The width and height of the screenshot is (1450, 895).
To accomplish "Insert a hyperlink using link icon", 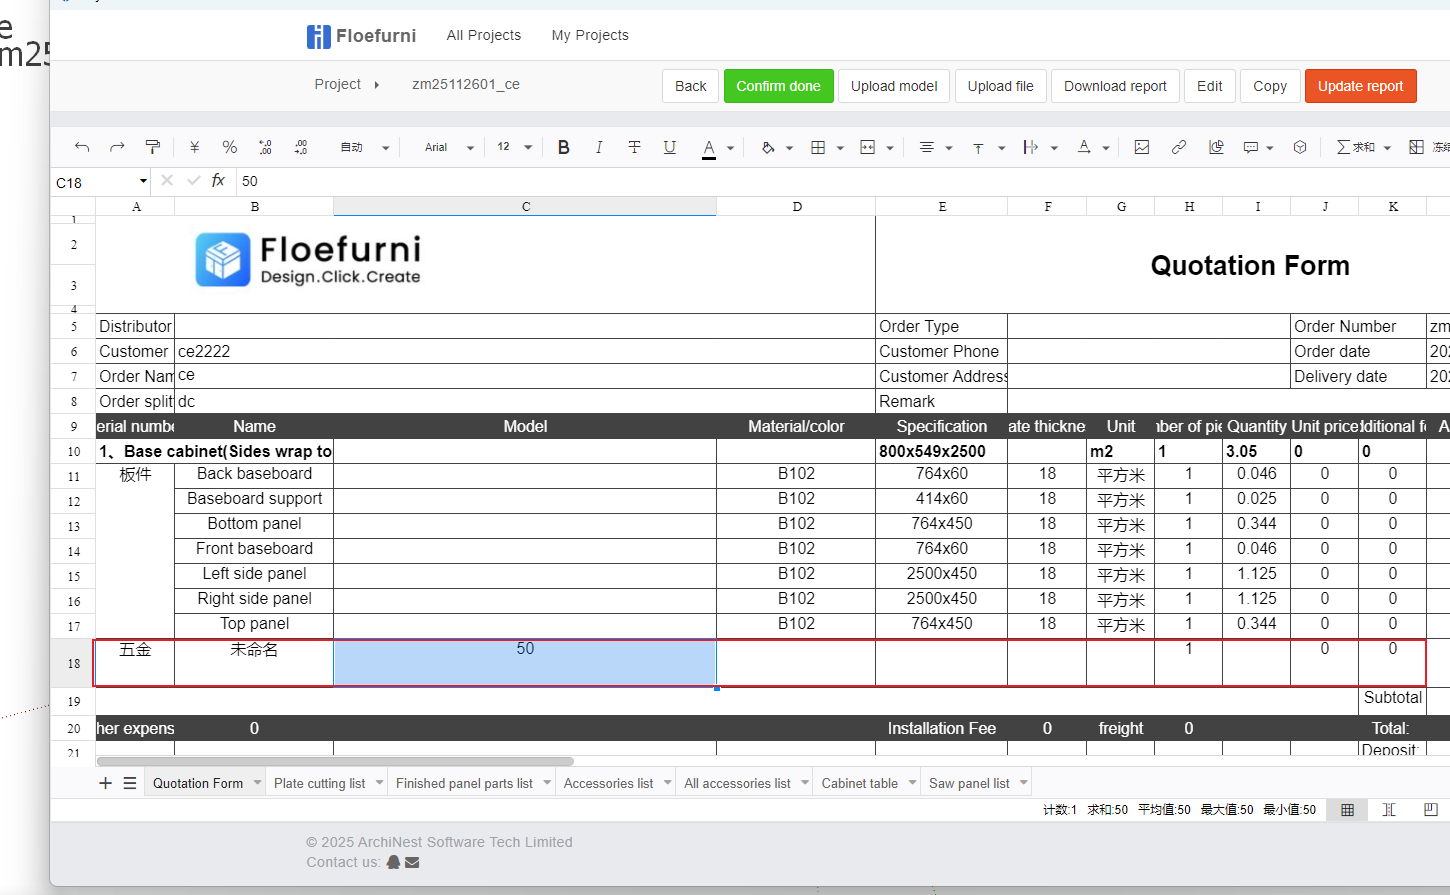I will point(1179,147).
